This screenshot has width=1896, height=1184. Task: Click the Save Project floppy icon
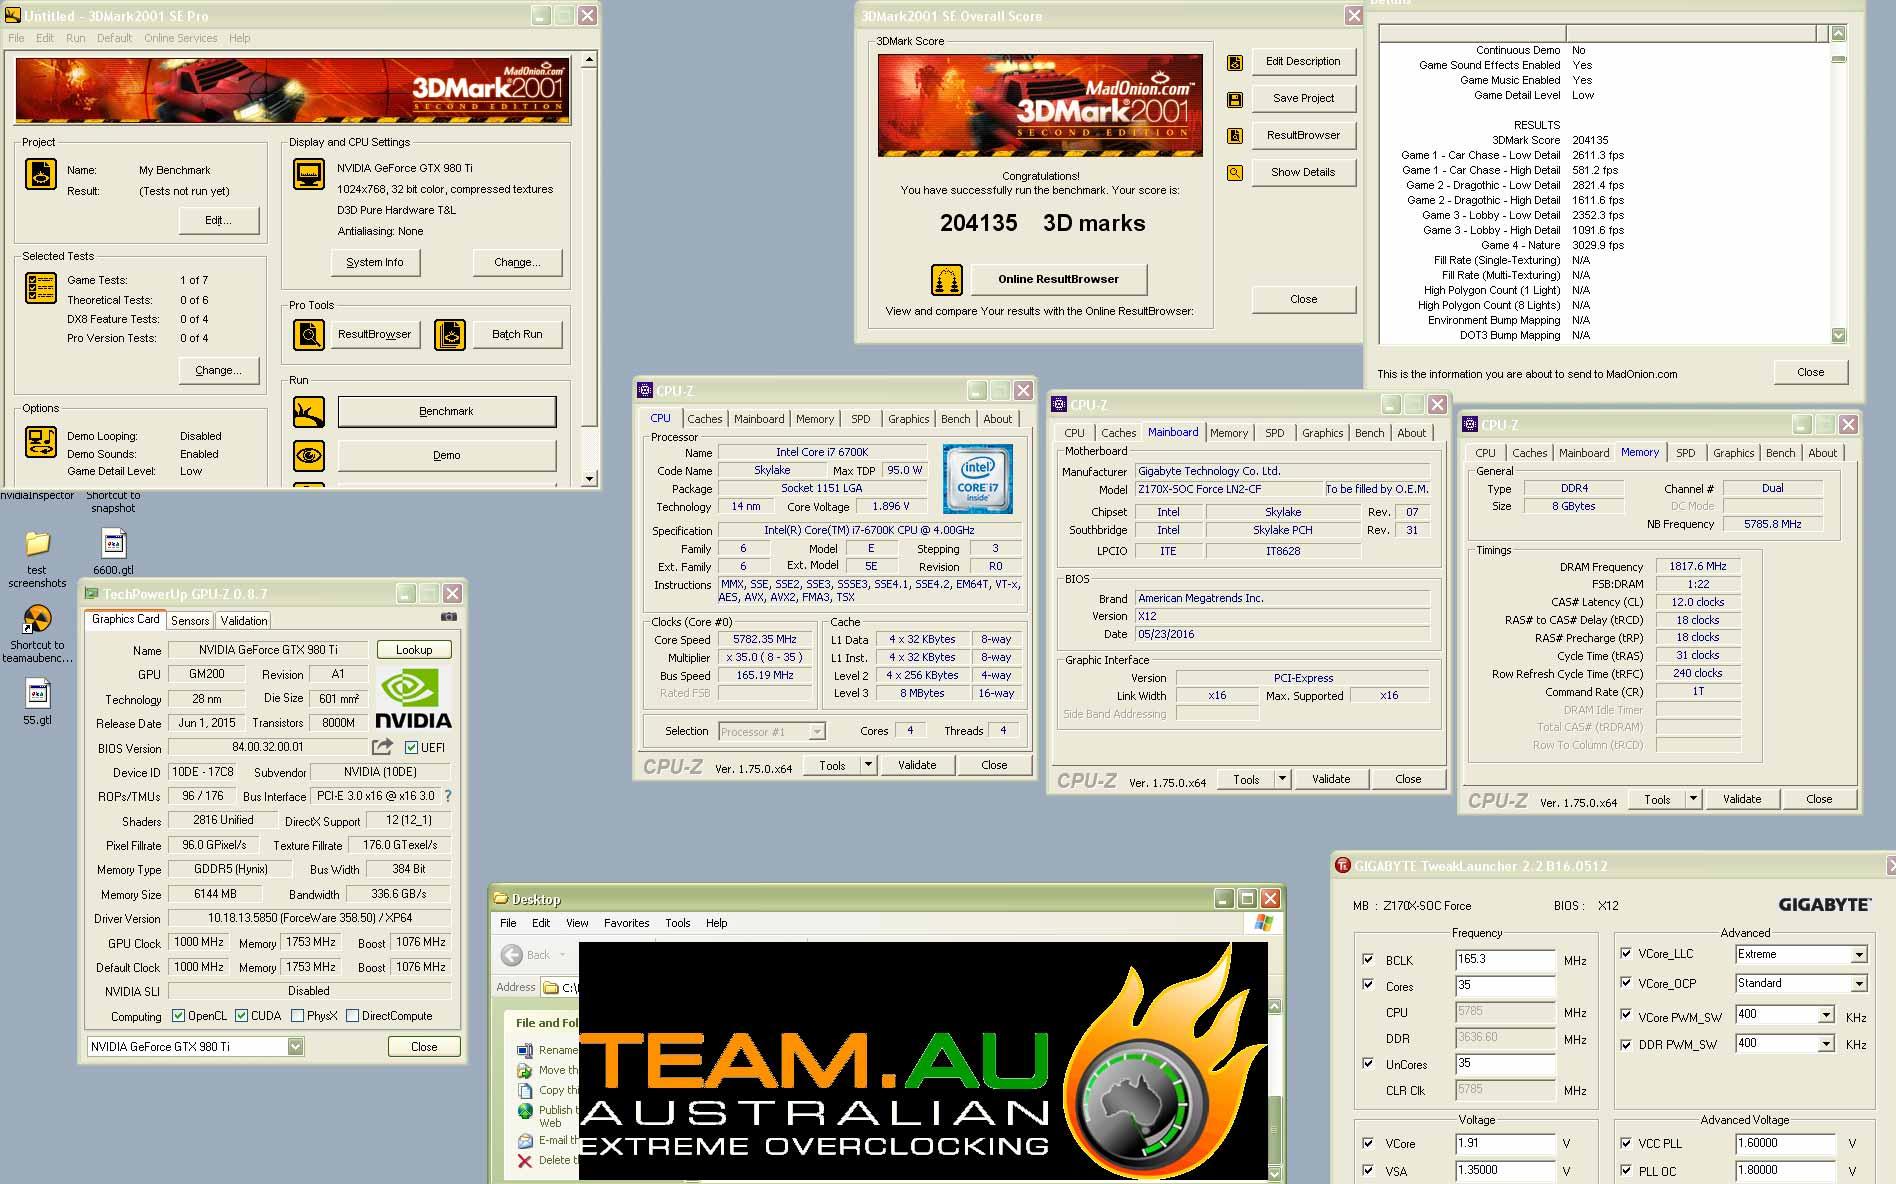click(x=1235, y=99)
